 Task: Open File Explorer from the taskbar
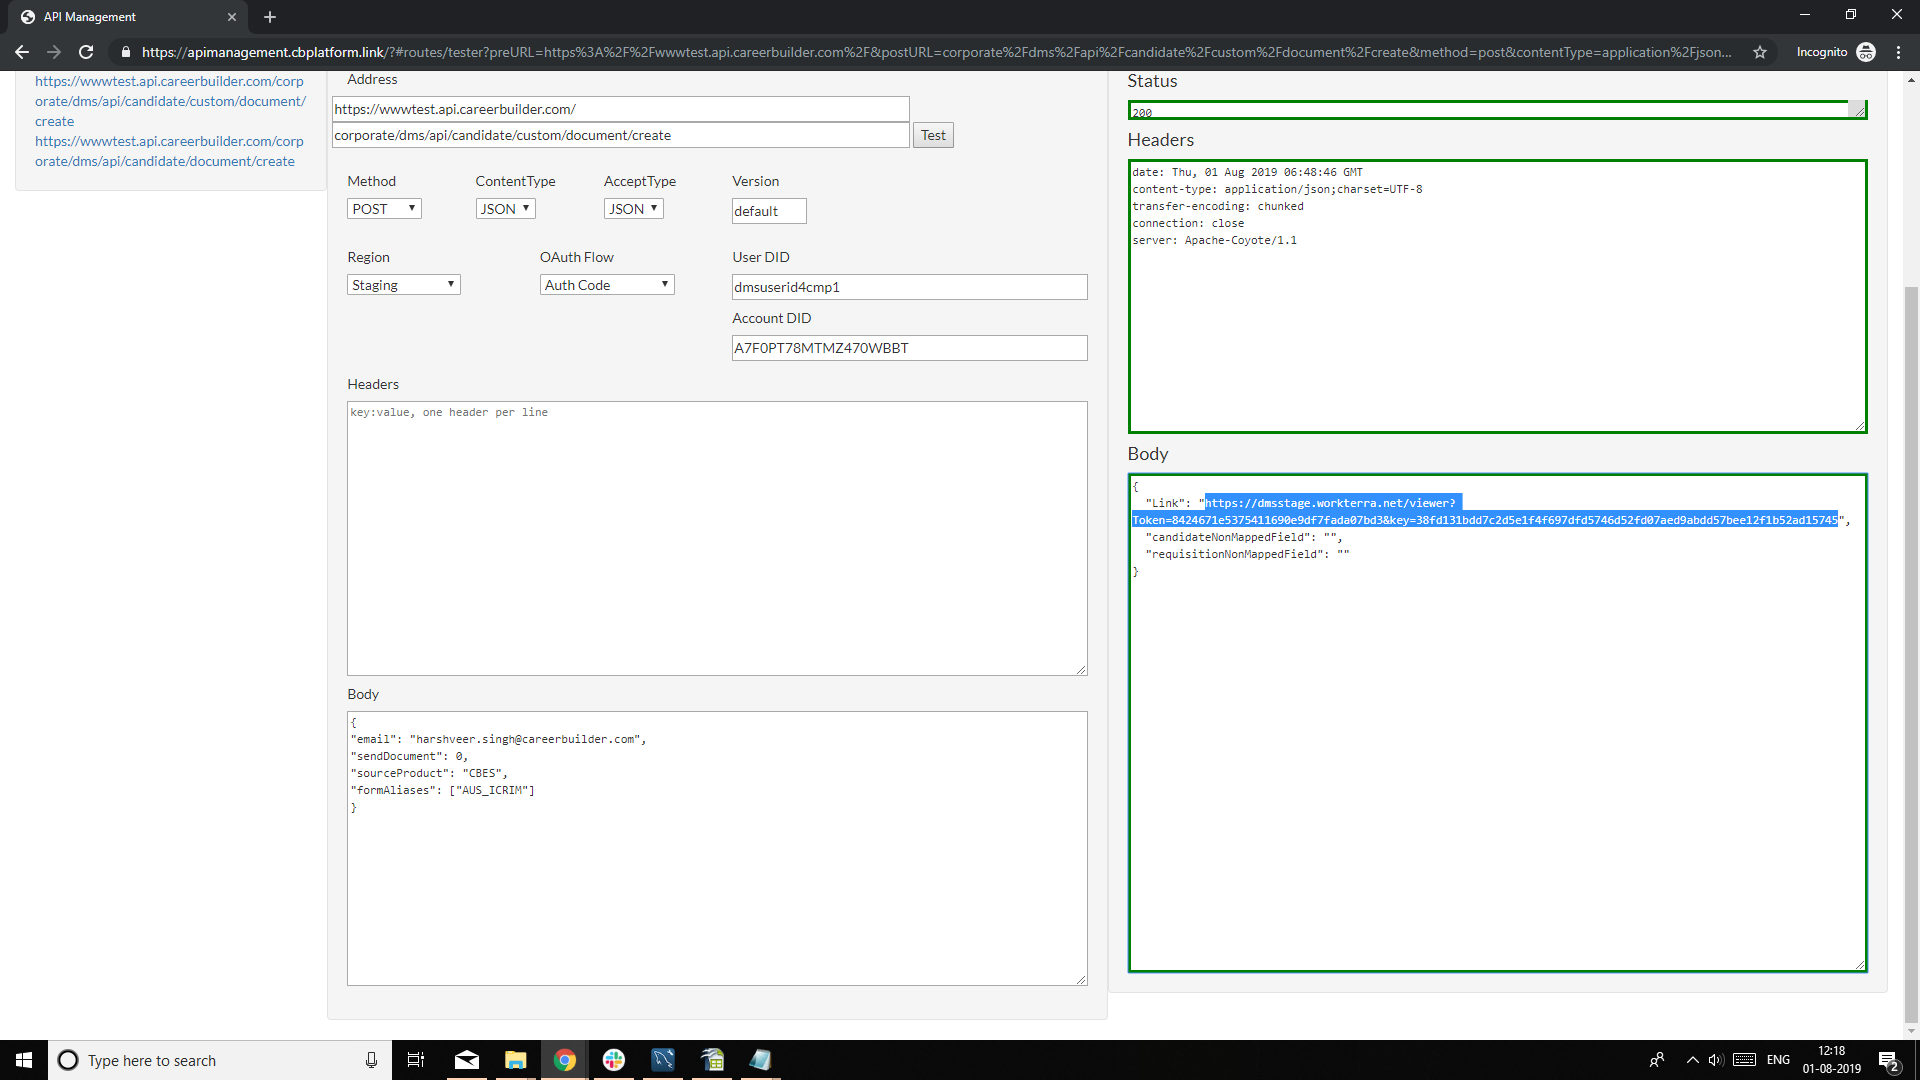point(516,1060)
